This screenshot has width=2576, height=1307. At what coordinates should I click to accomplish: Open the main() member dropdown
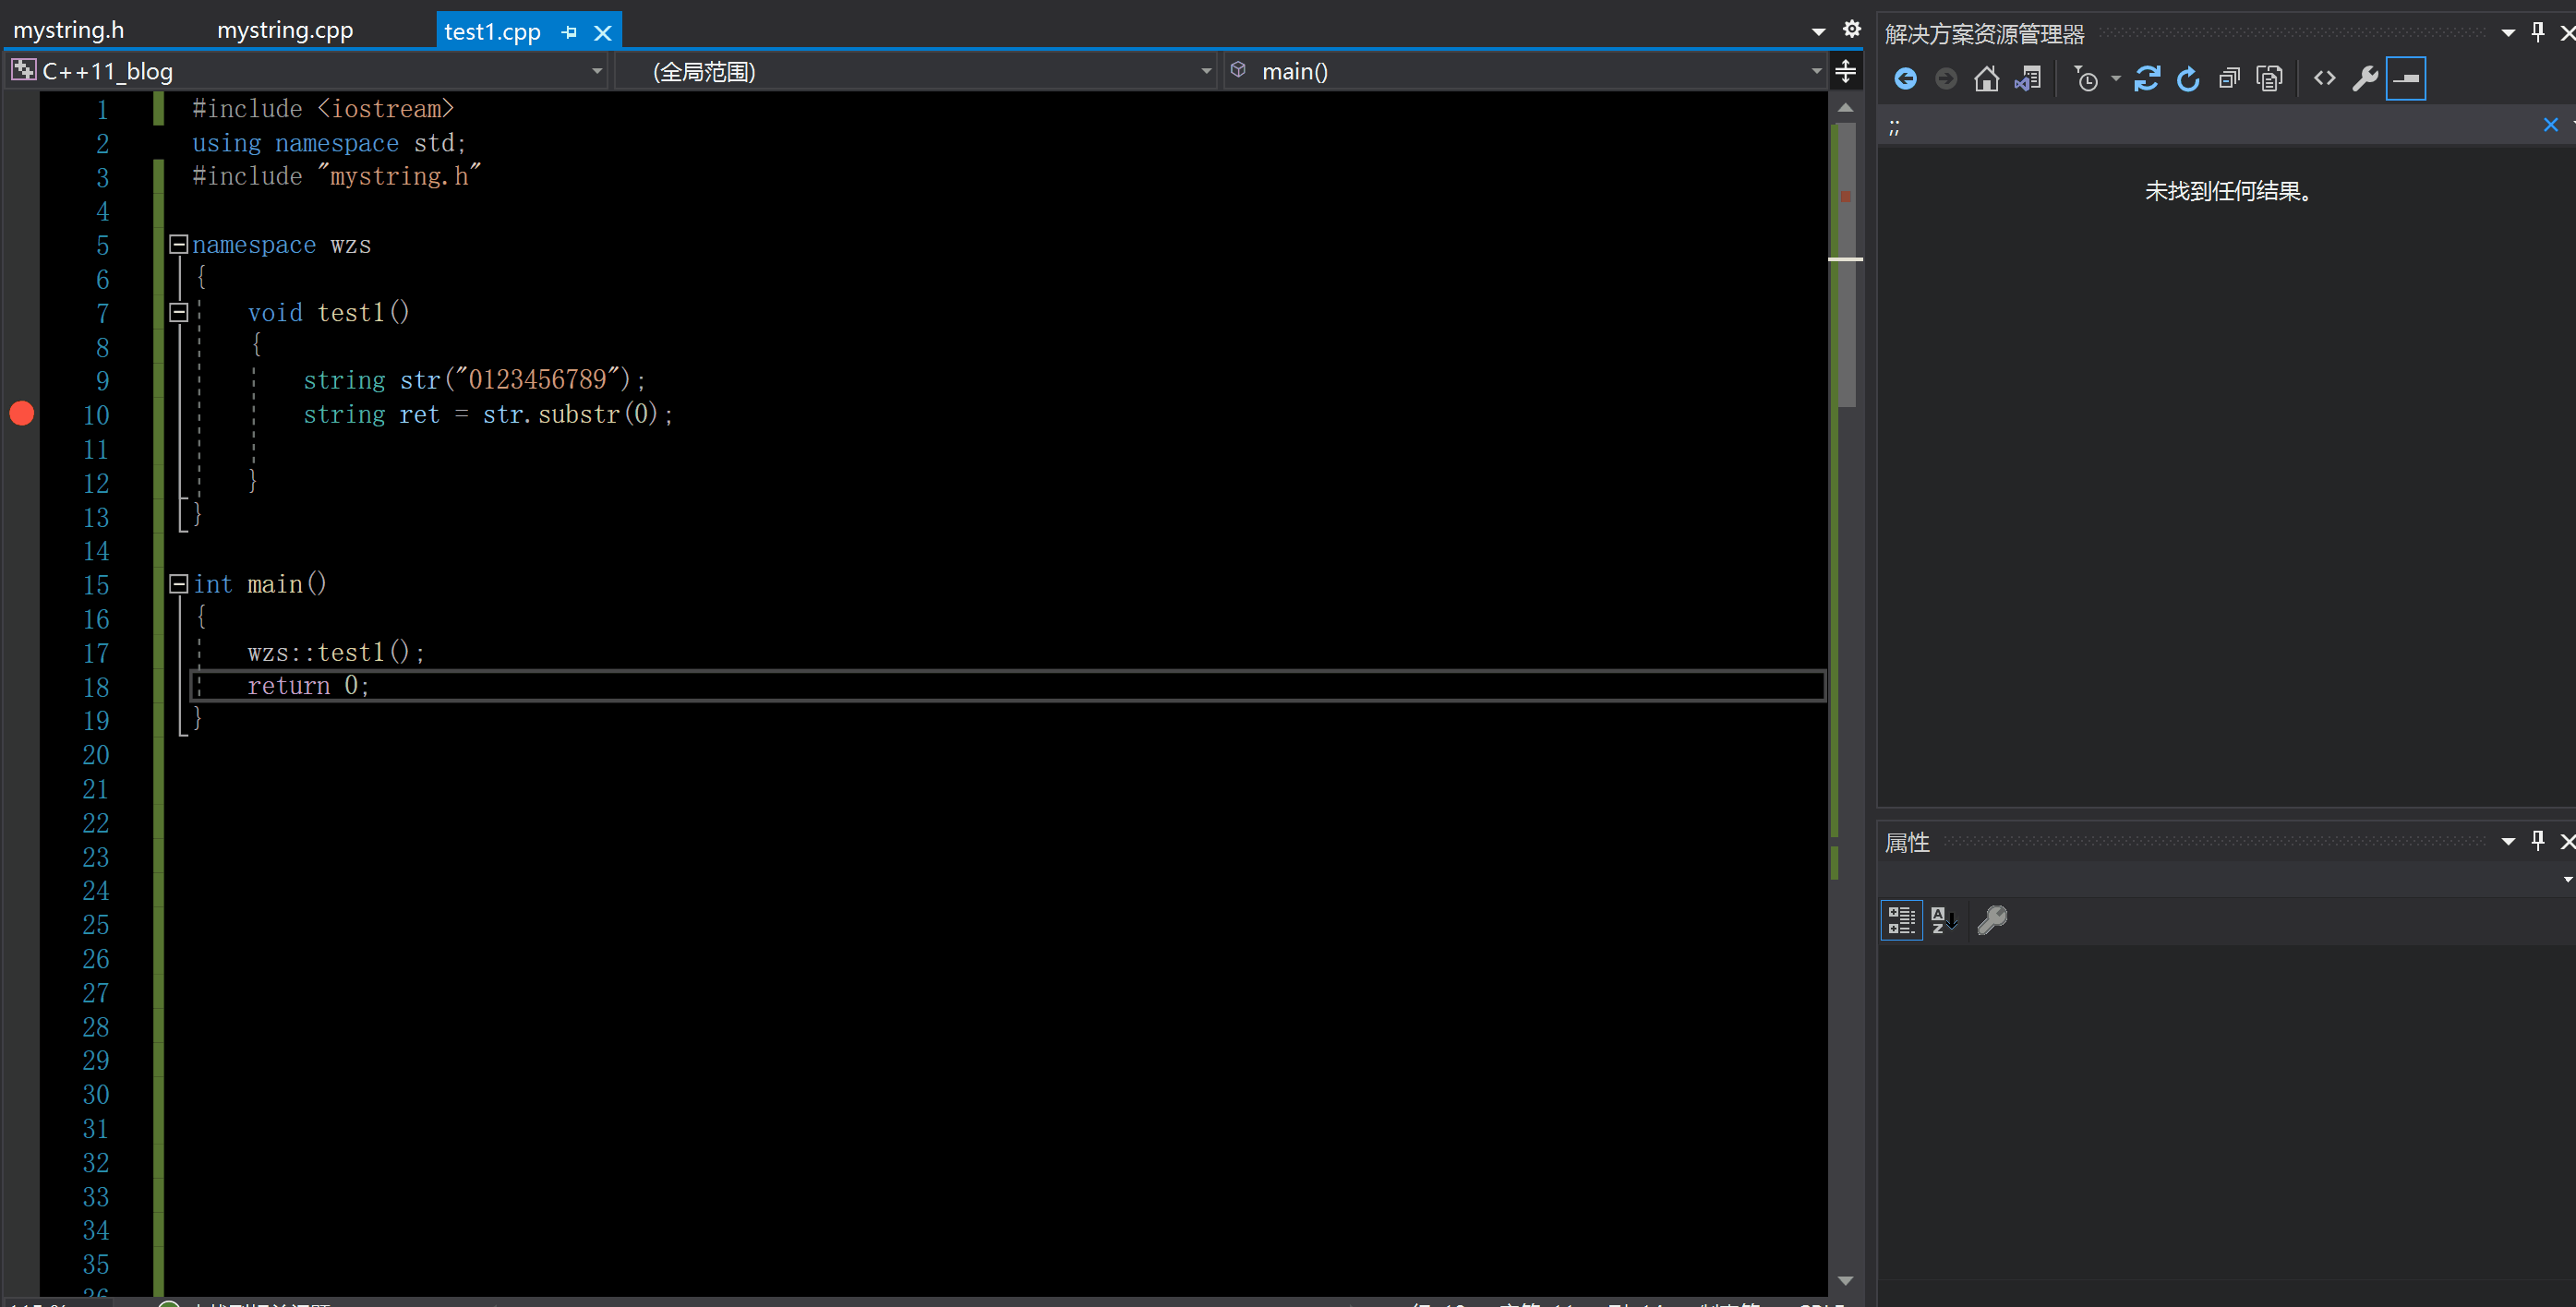1816,71
